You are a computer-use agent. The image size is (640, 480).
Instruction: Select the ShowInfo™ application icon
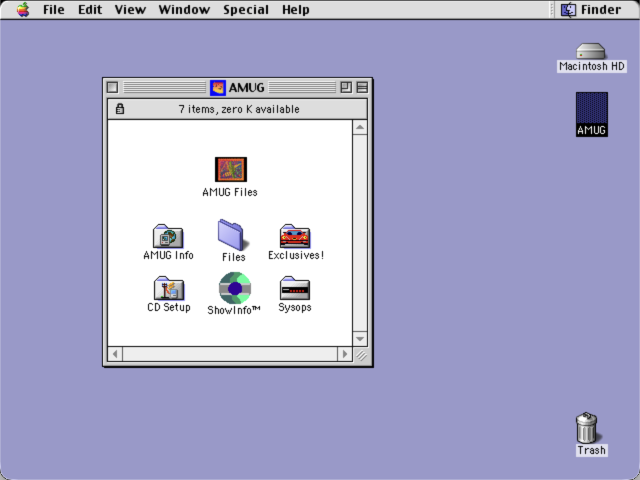coord(235,288)
